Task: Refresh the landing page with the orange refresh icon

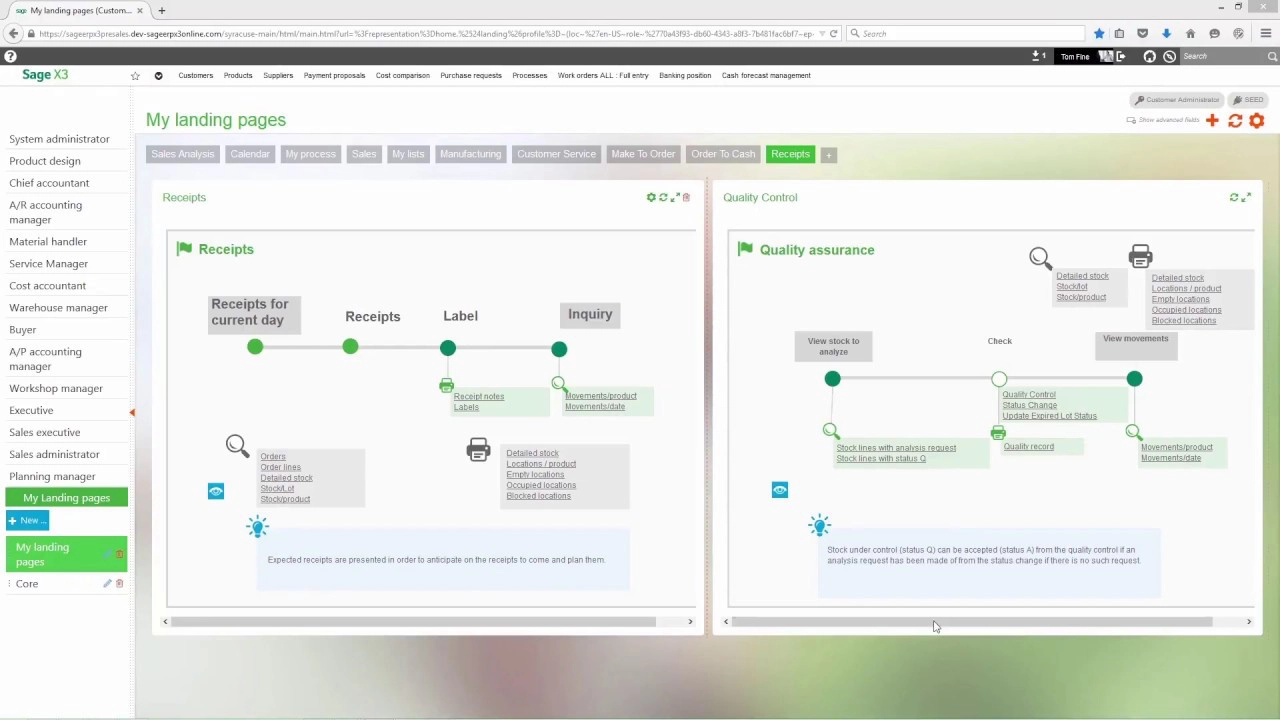Action: click(x=1235, y=121)
